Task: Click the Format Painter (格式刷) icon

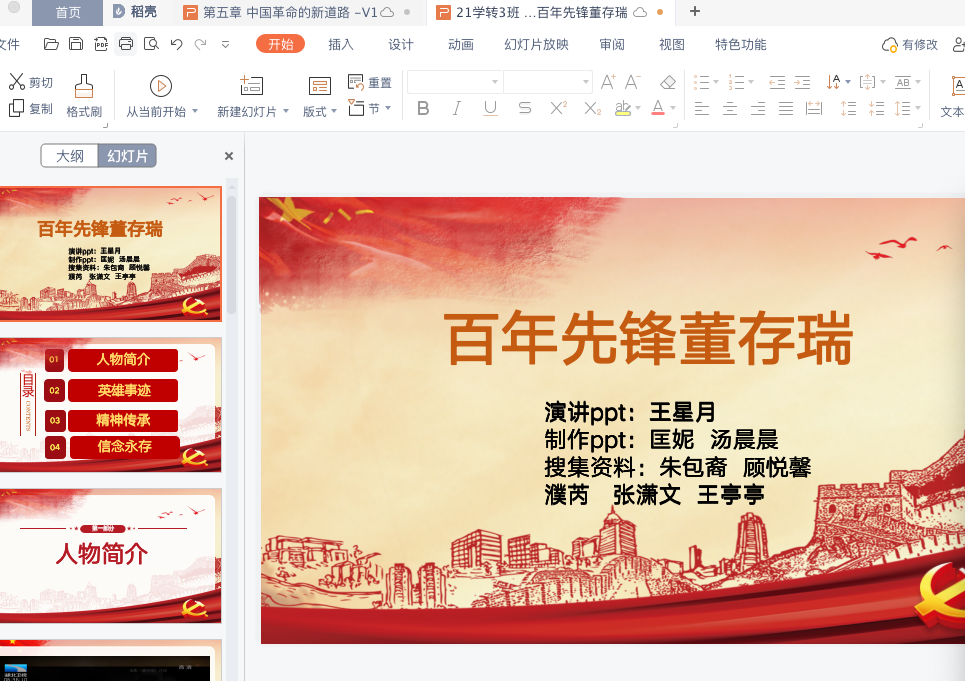Action: pos(84,87)
